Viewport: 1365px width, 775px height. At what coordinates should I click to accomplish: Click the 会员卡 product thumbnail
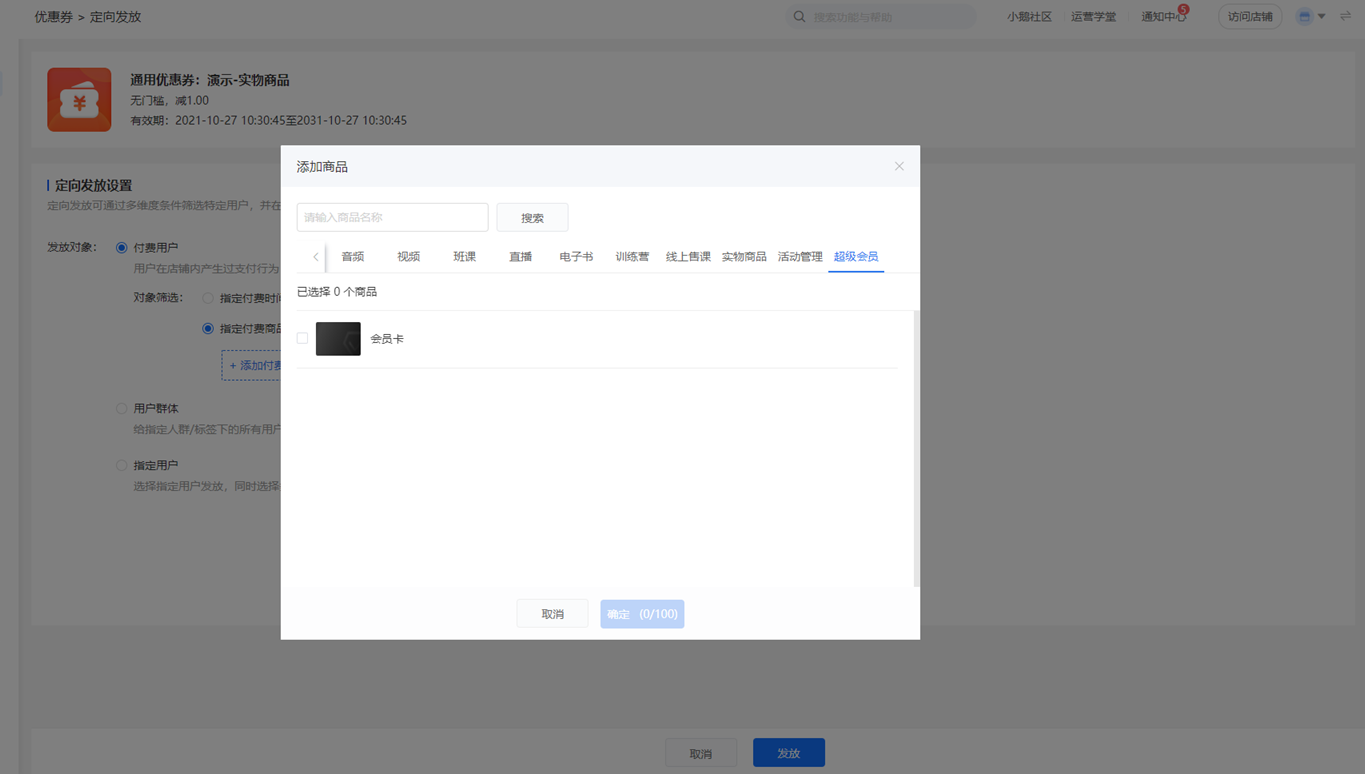click(338, 339)
